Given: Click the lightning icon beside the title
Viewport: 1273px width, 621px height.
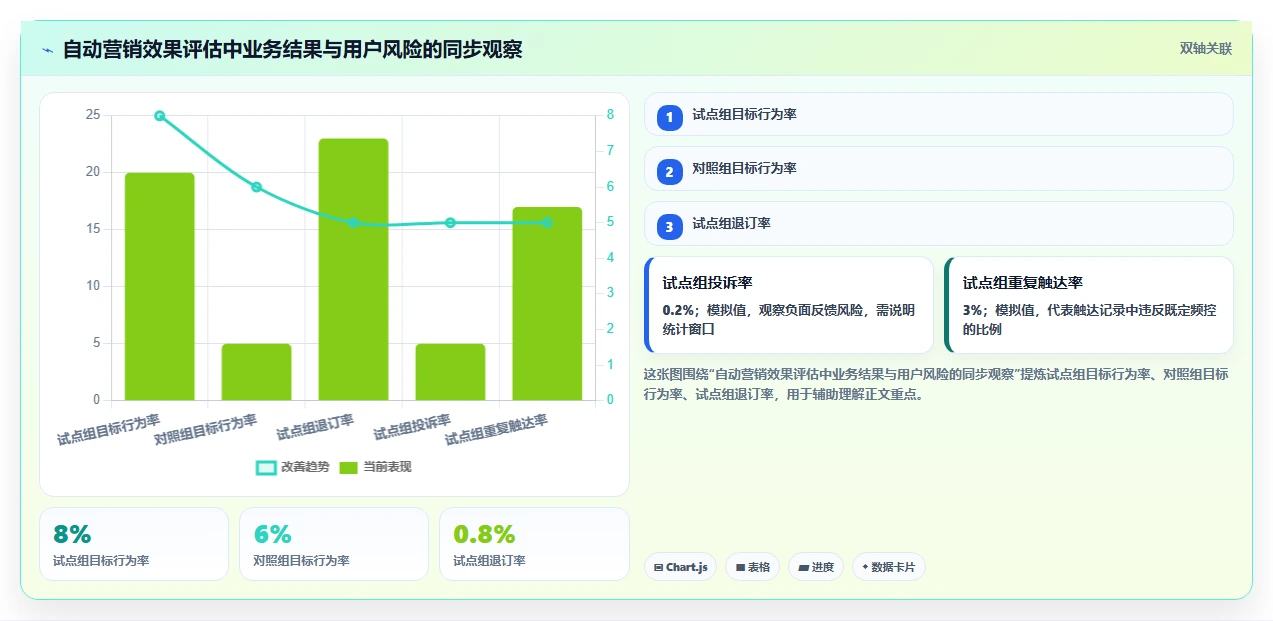Looking at the screenshot, I should click(x=47, y=50).
